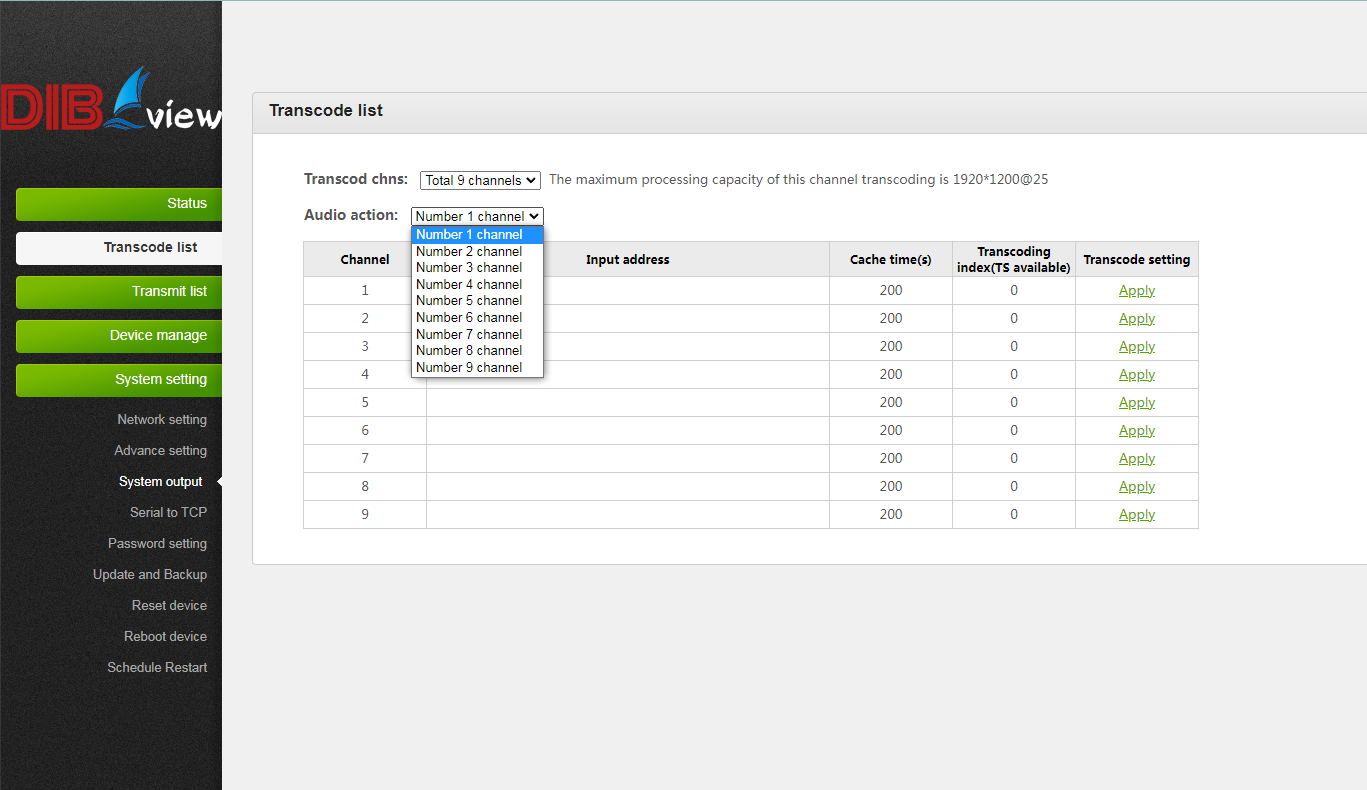Open Schedule Restart page
1367x790 pixels.
point(157,668)
